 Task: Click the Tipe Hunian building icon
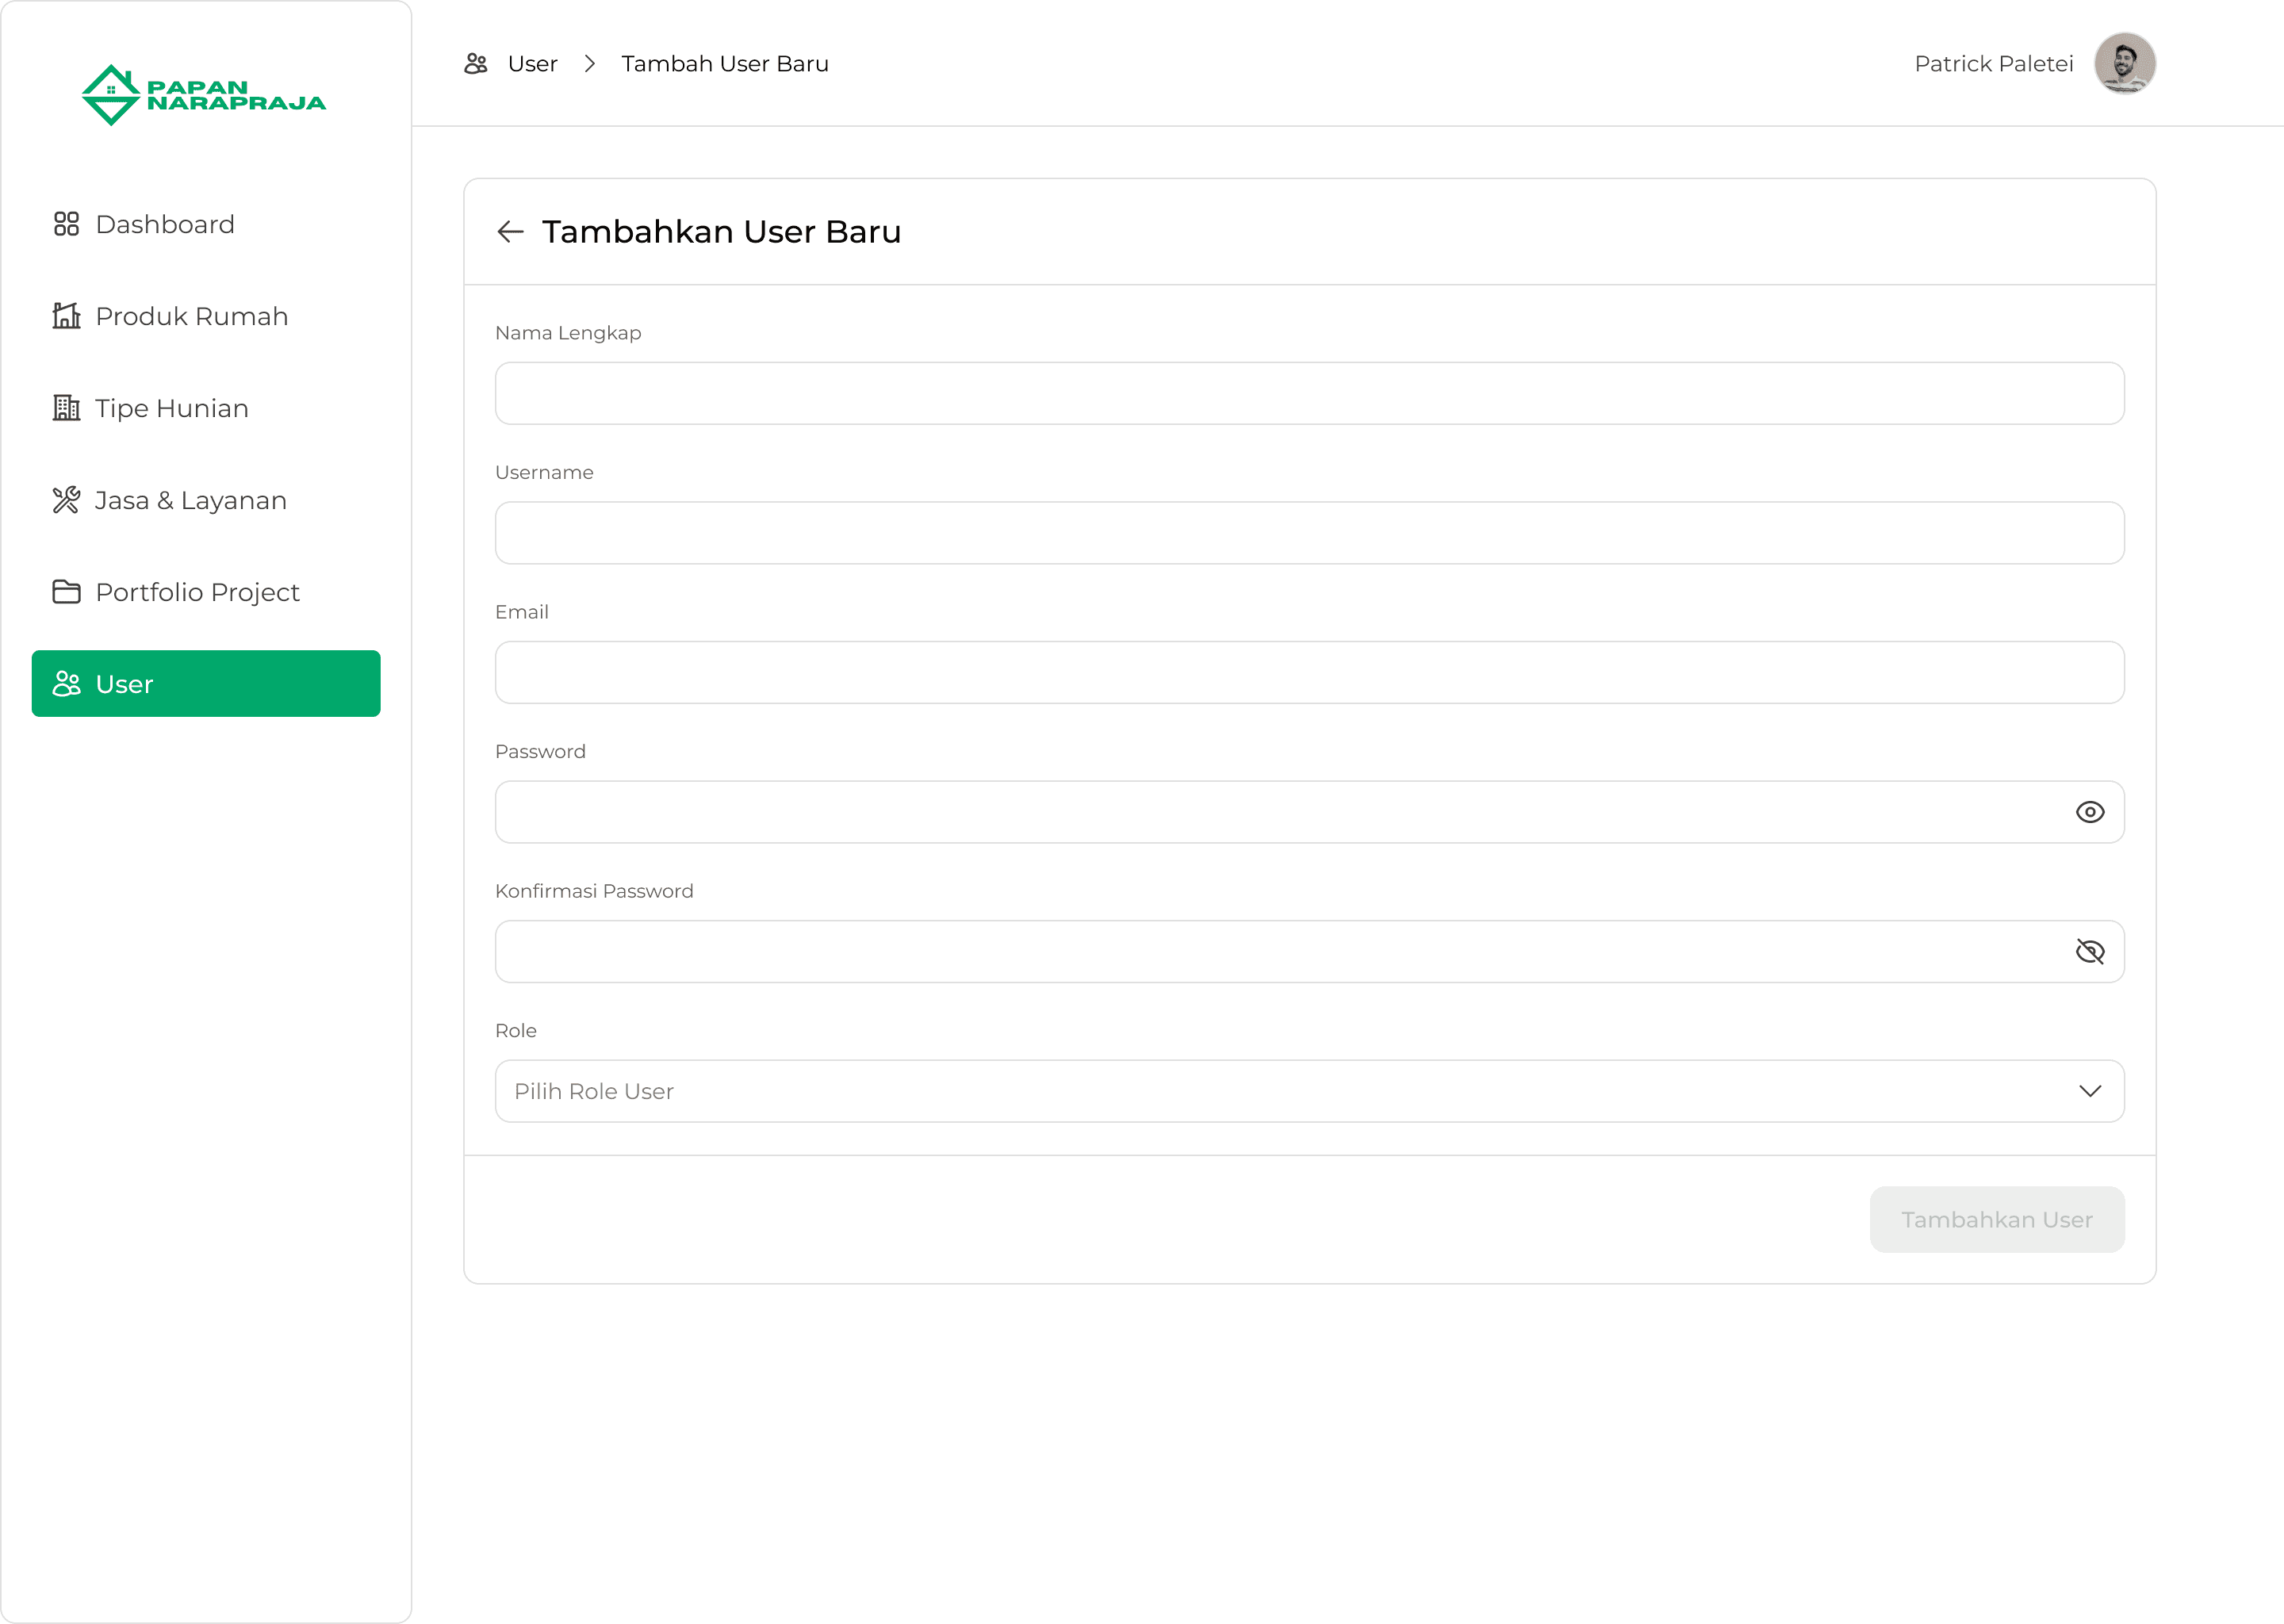pyautogui.click(x=66, y=408)
